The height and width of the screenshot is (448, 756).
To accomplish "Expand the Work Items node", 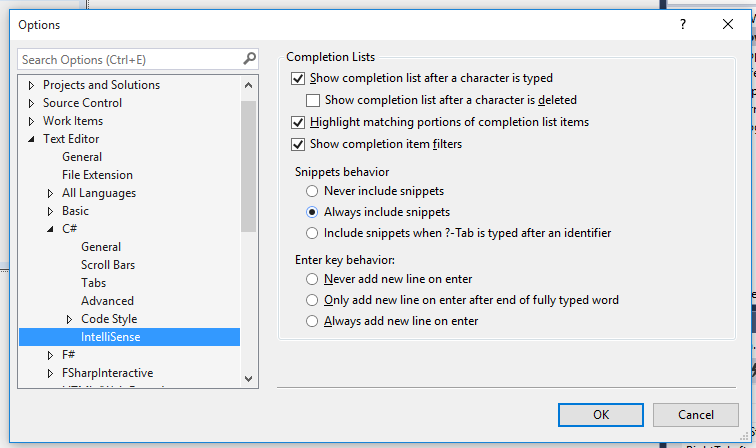I will pyautogui.click(x=31, y=121).
